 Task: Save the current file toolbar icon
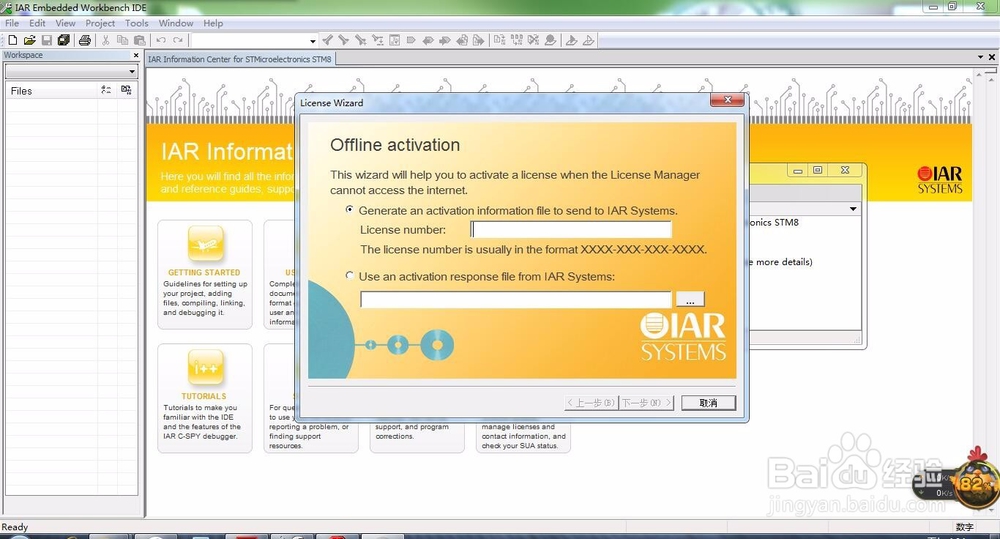coord(47,40)
